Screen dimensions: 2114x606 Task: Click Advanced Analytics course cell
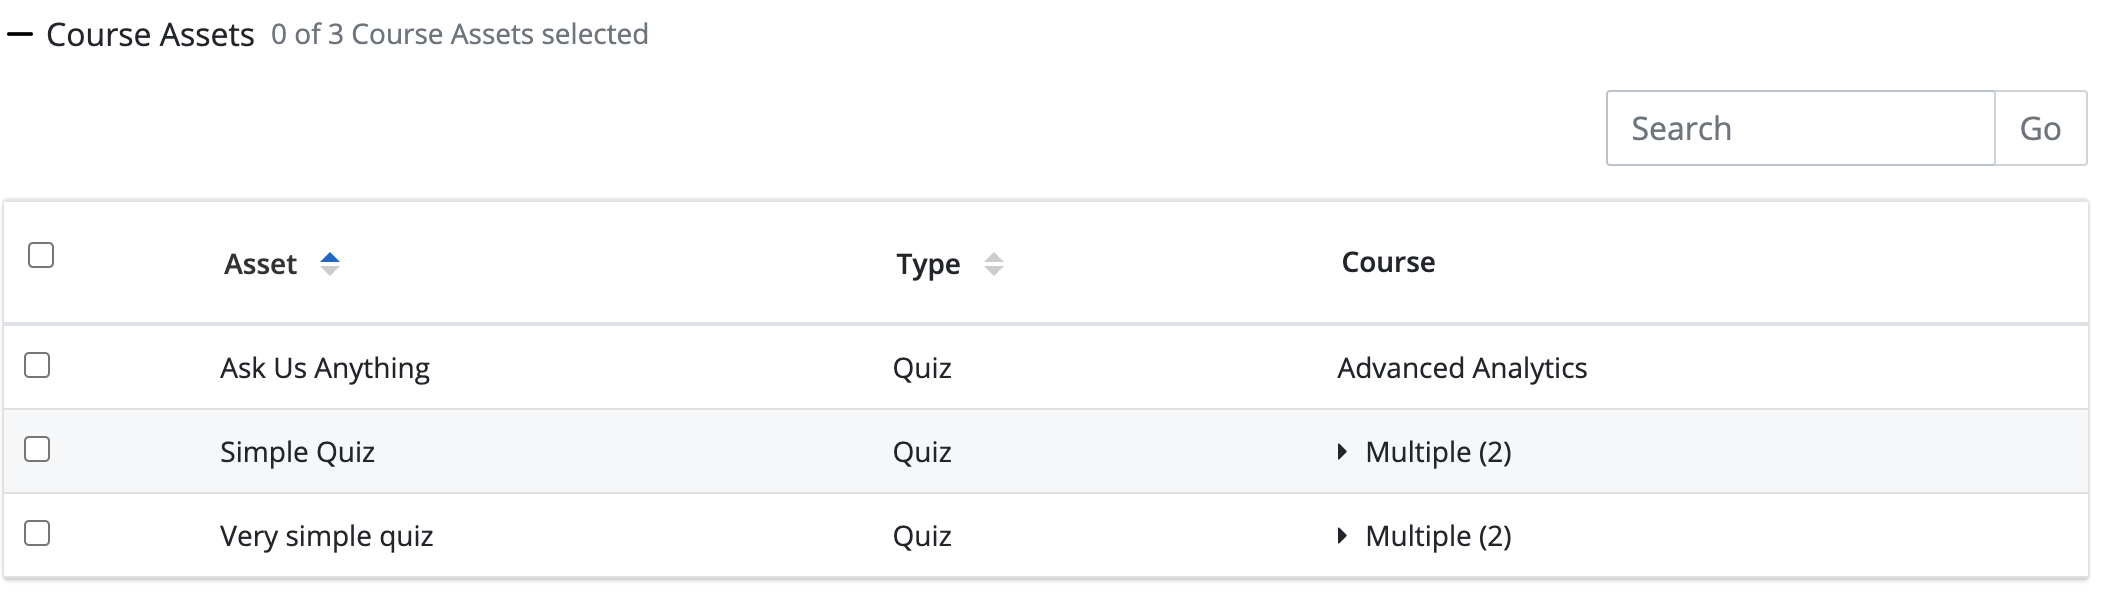(x=1461, y=368)
